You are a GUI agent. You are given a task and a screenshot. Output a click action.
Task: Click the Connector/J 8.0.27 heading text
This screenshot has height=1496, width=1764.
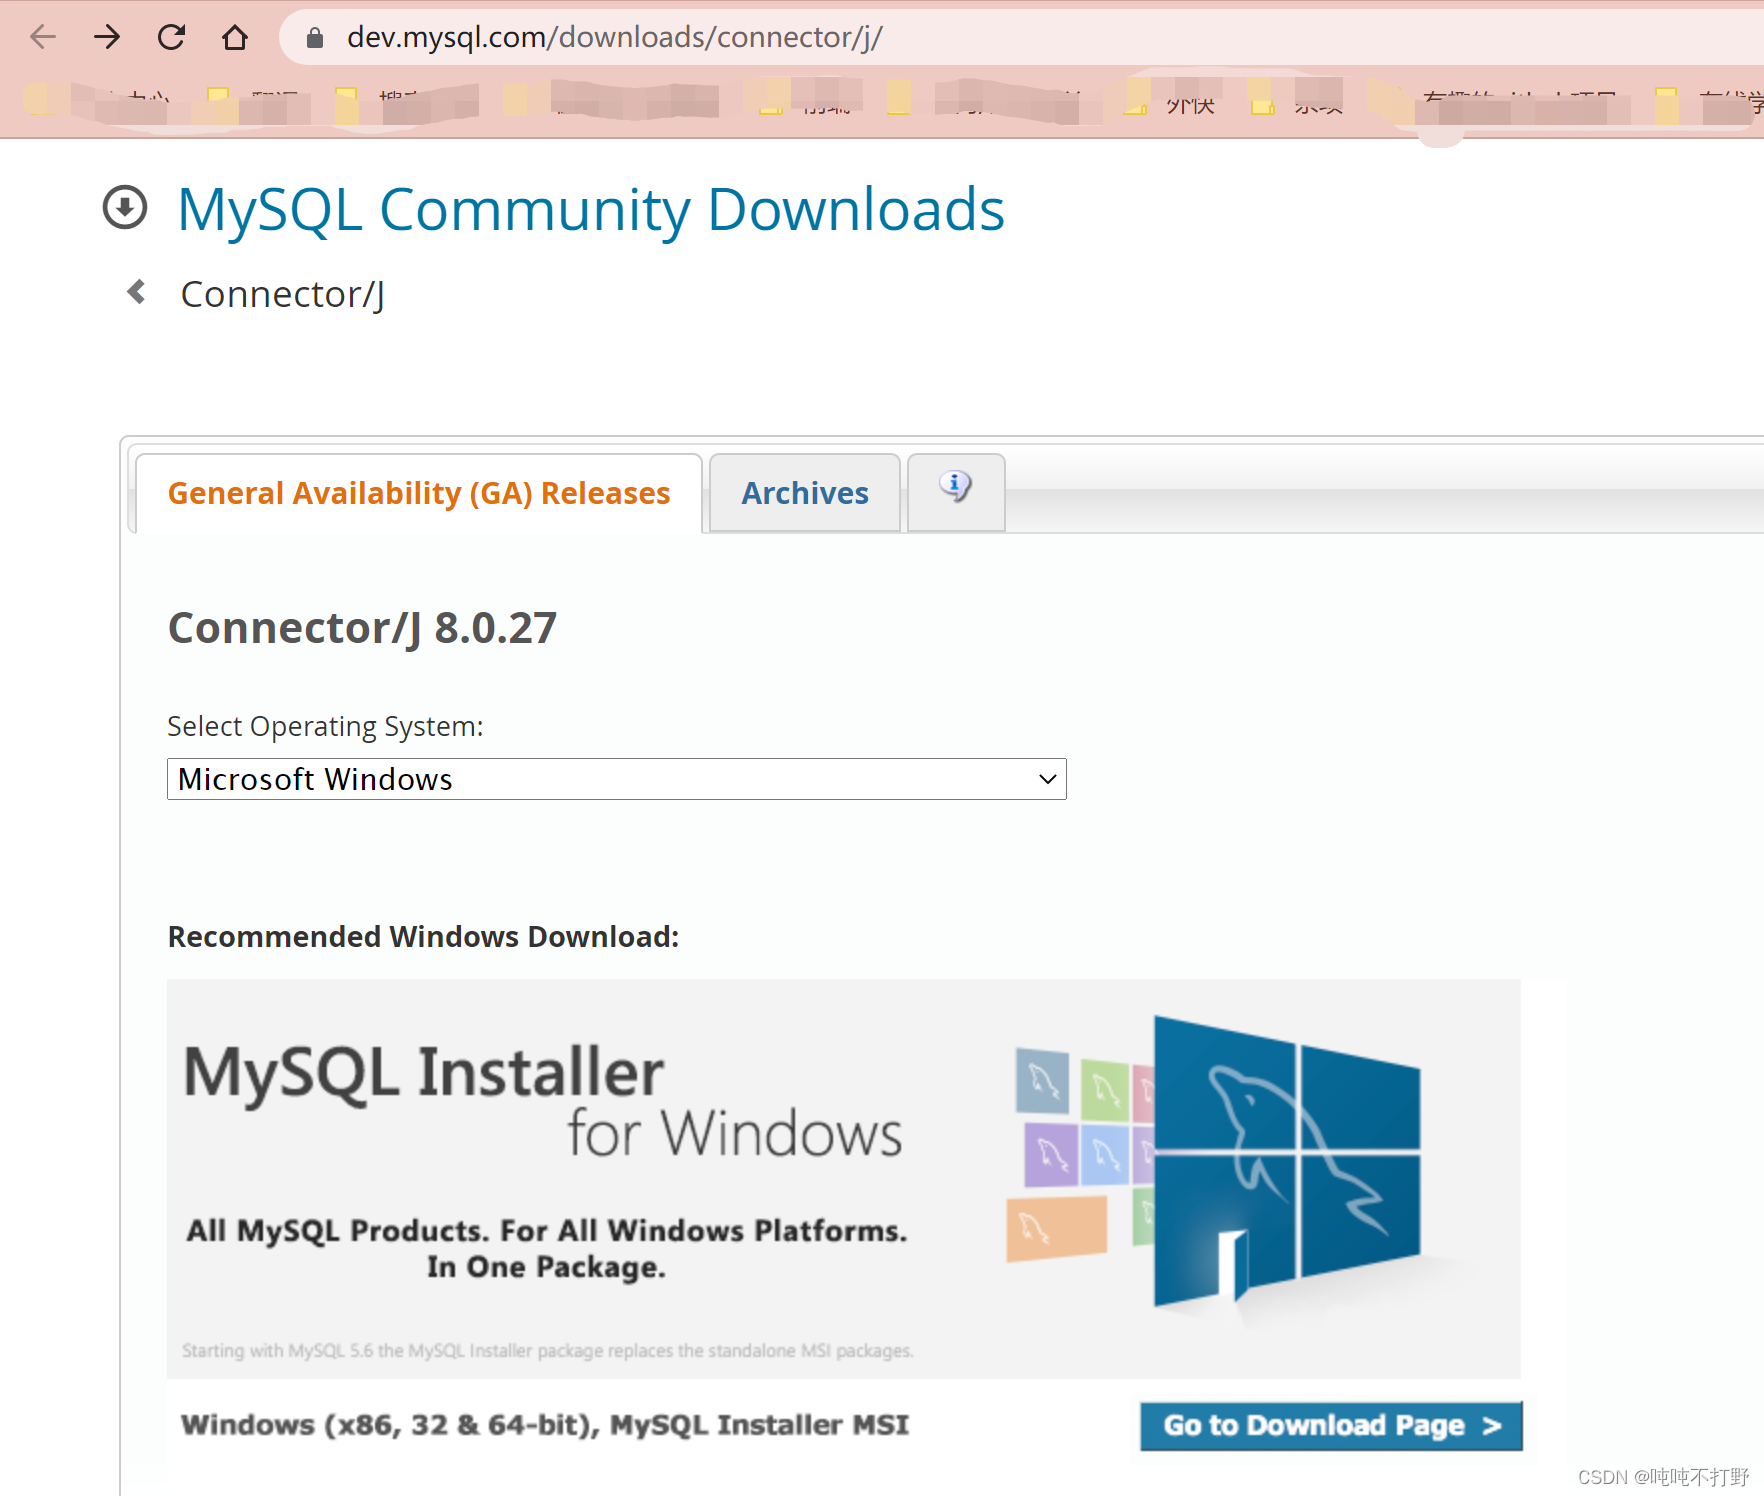[x=362, y=628]
